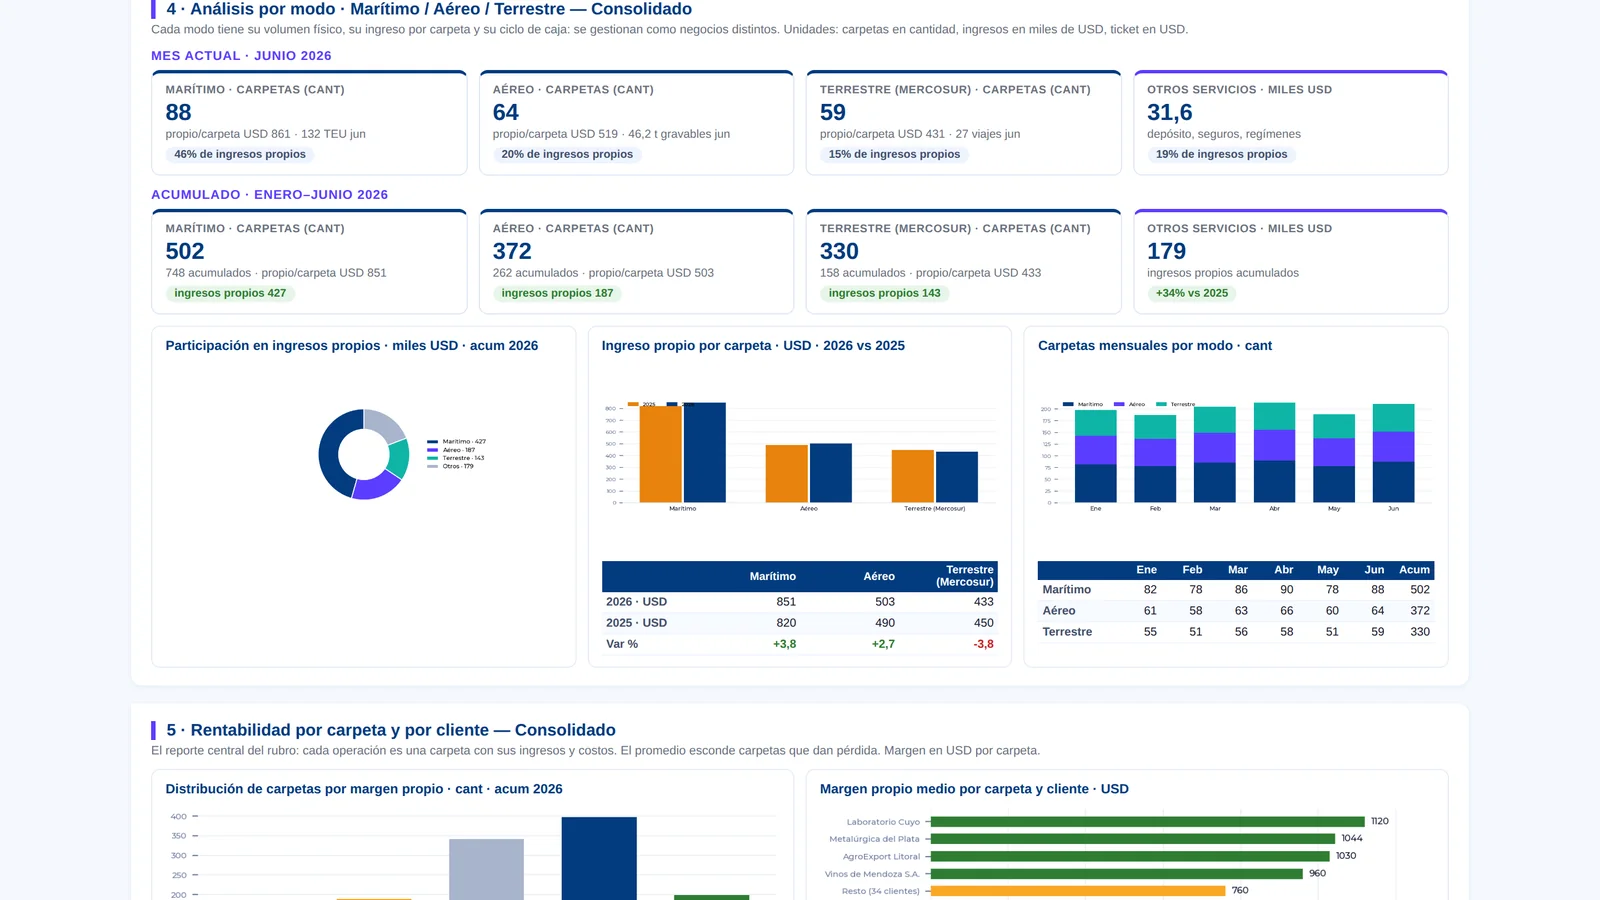Click the 851 cell in the 2026 row
1600x900 pixels.
click(x=786, y=602)
